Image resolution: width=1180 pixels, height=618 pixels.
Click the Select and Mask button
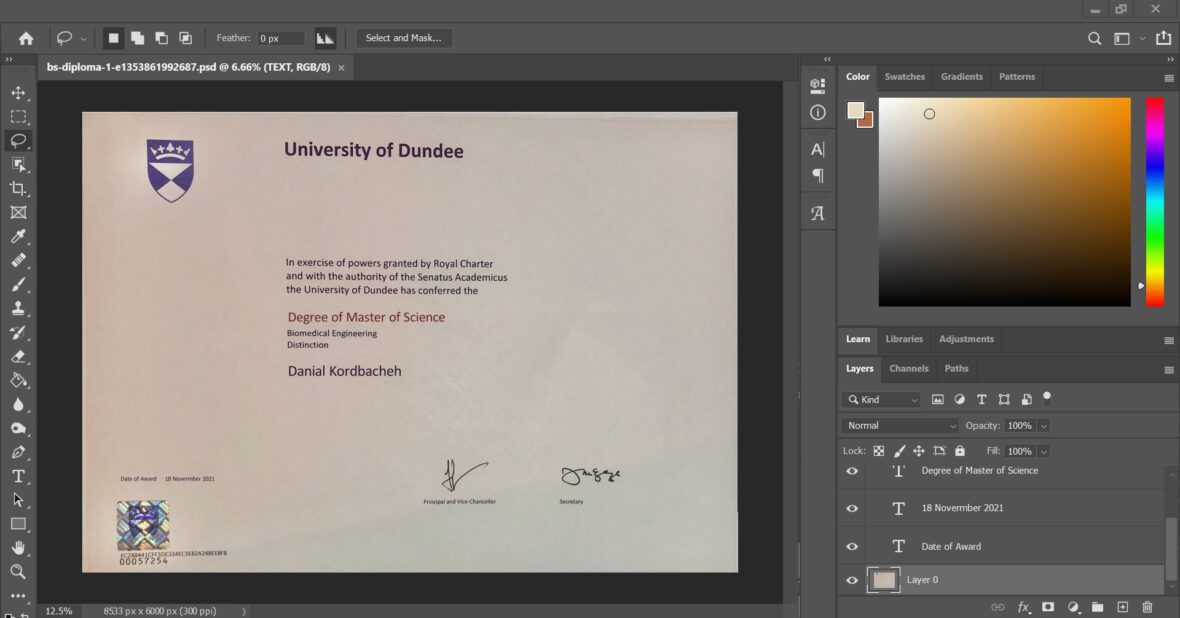pyautogui.click(x=403, y=38)
